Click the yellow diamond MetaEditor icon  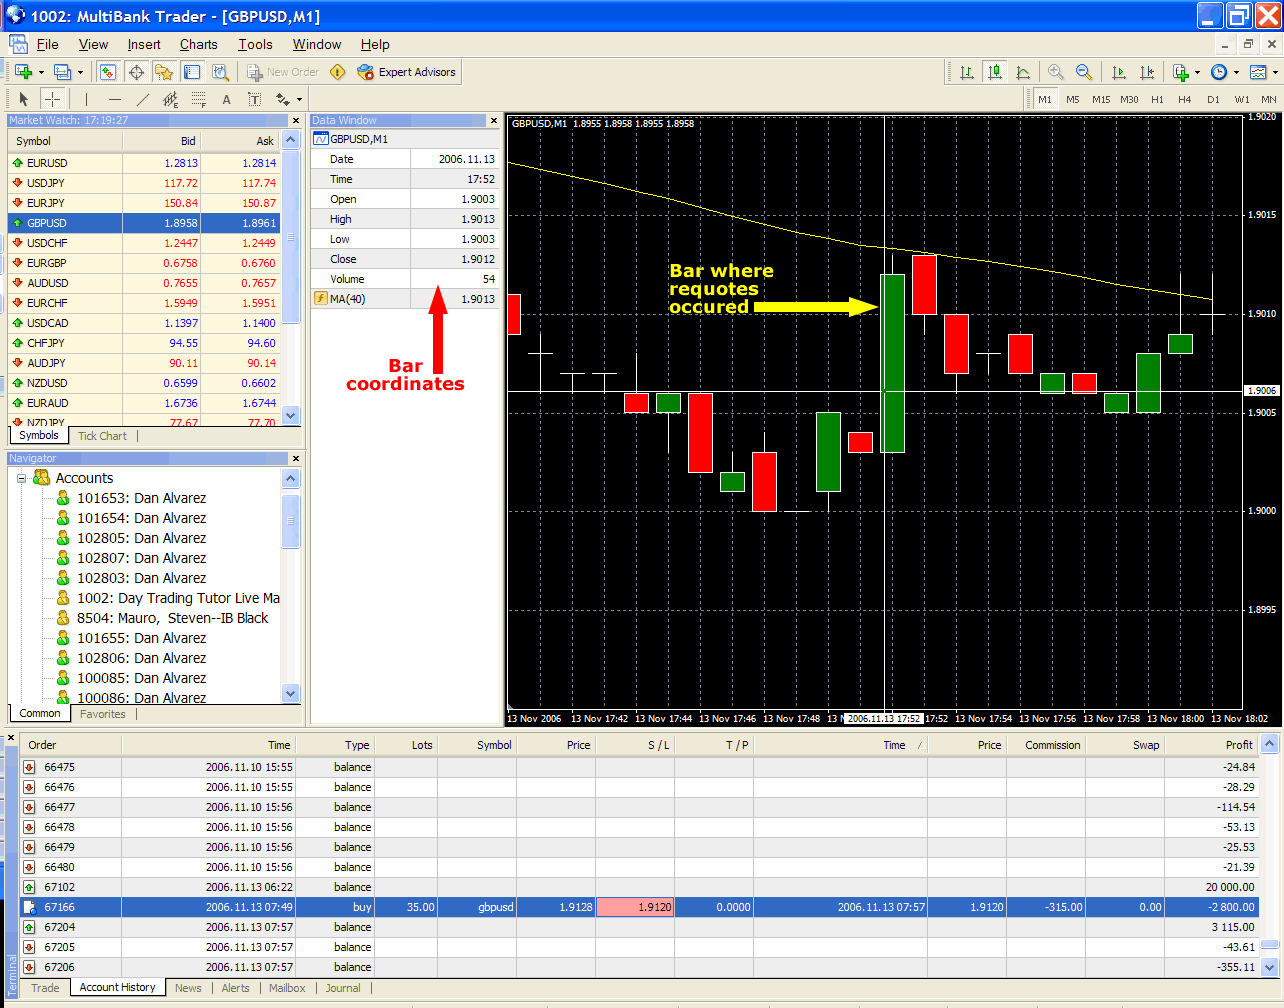coord(337,72)
